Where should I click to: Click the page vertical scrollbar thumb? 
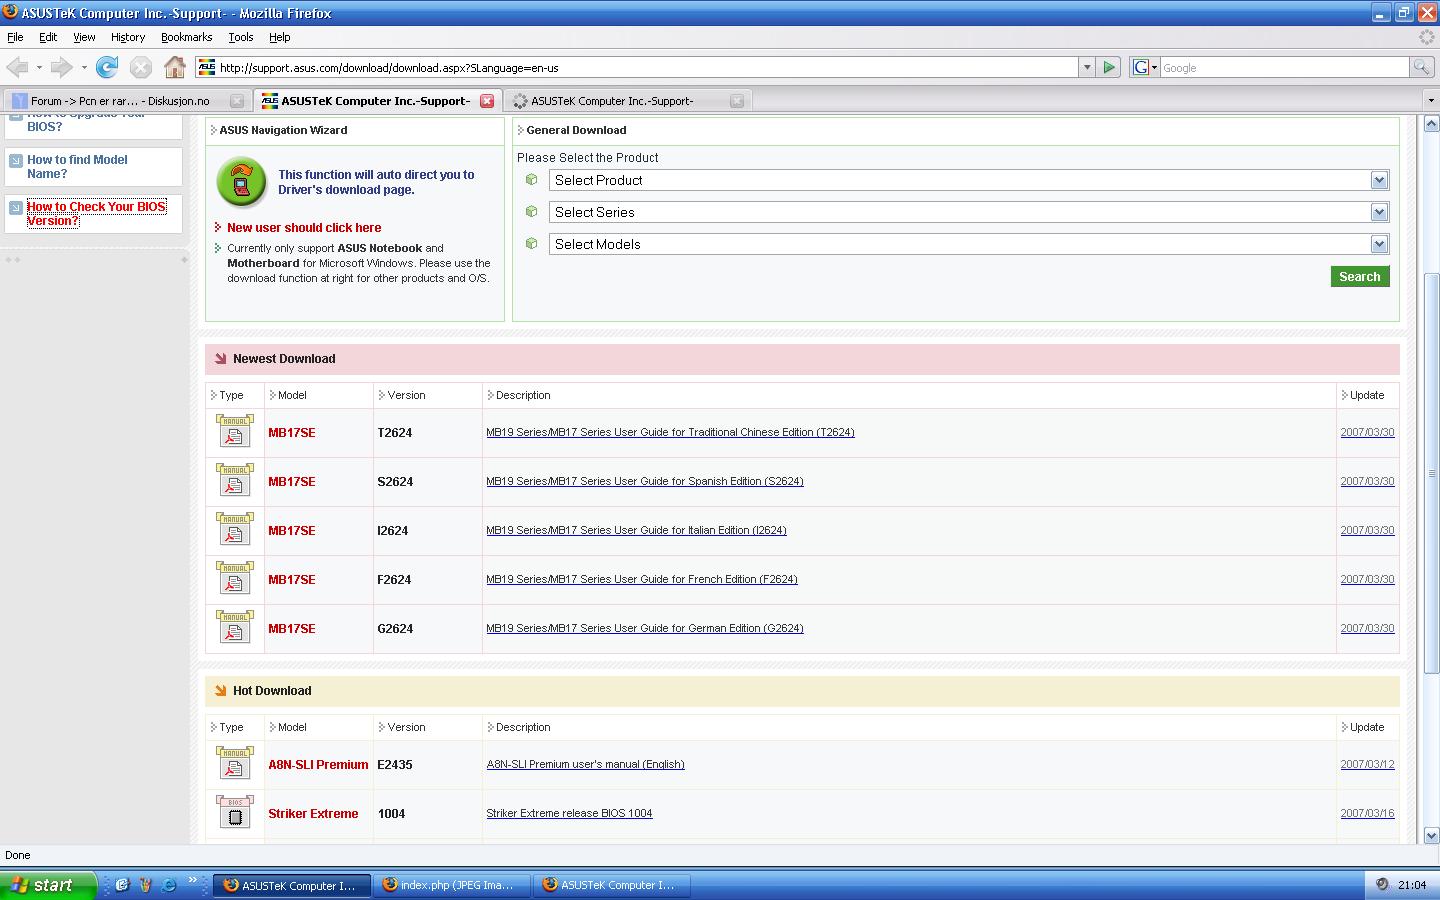point(1431,473)
